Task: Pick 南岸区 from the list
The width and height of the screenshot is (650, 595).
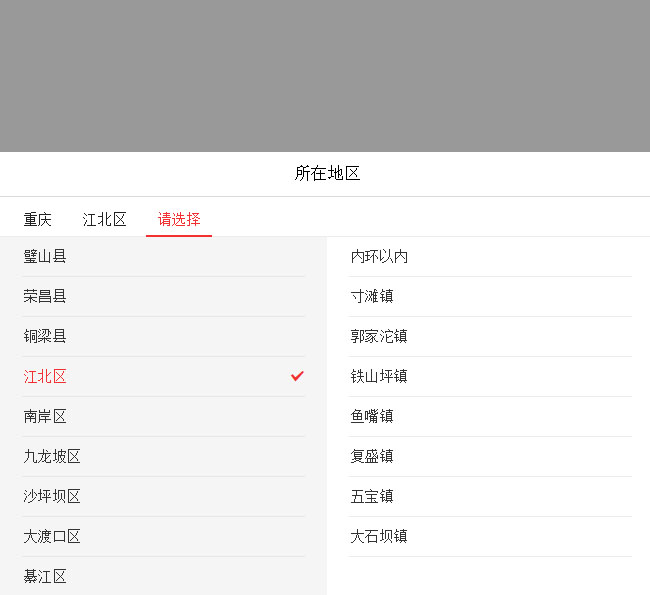Action: [x=46, y=416]
